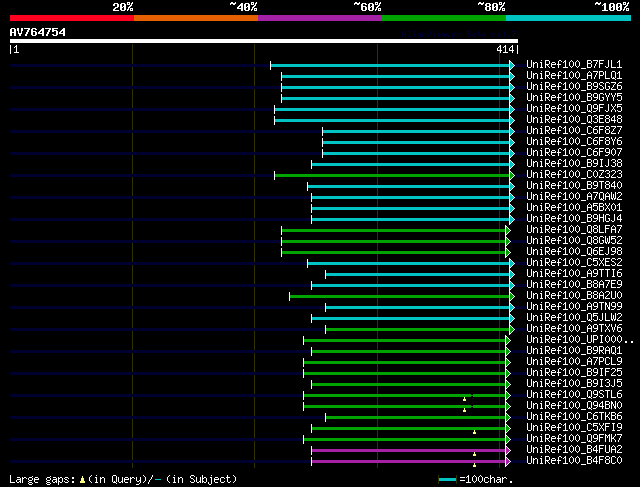Image resolution: width=640 pixels, height=487 pixels.
Task: Click the yellow gap triangle in the legend
Action: click(82, 479)
